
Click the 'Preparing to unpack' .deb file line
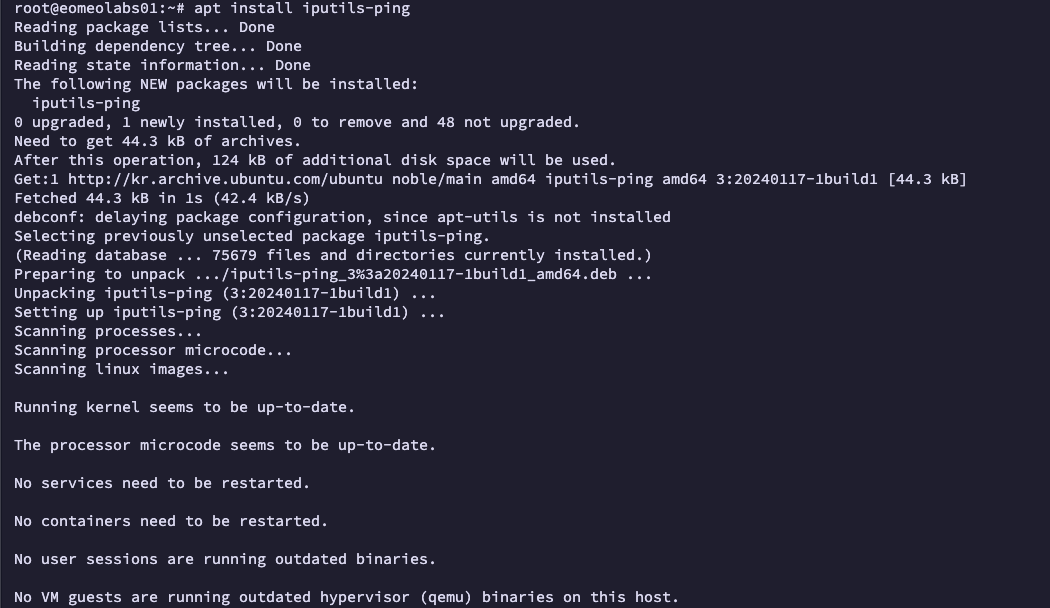333,275
